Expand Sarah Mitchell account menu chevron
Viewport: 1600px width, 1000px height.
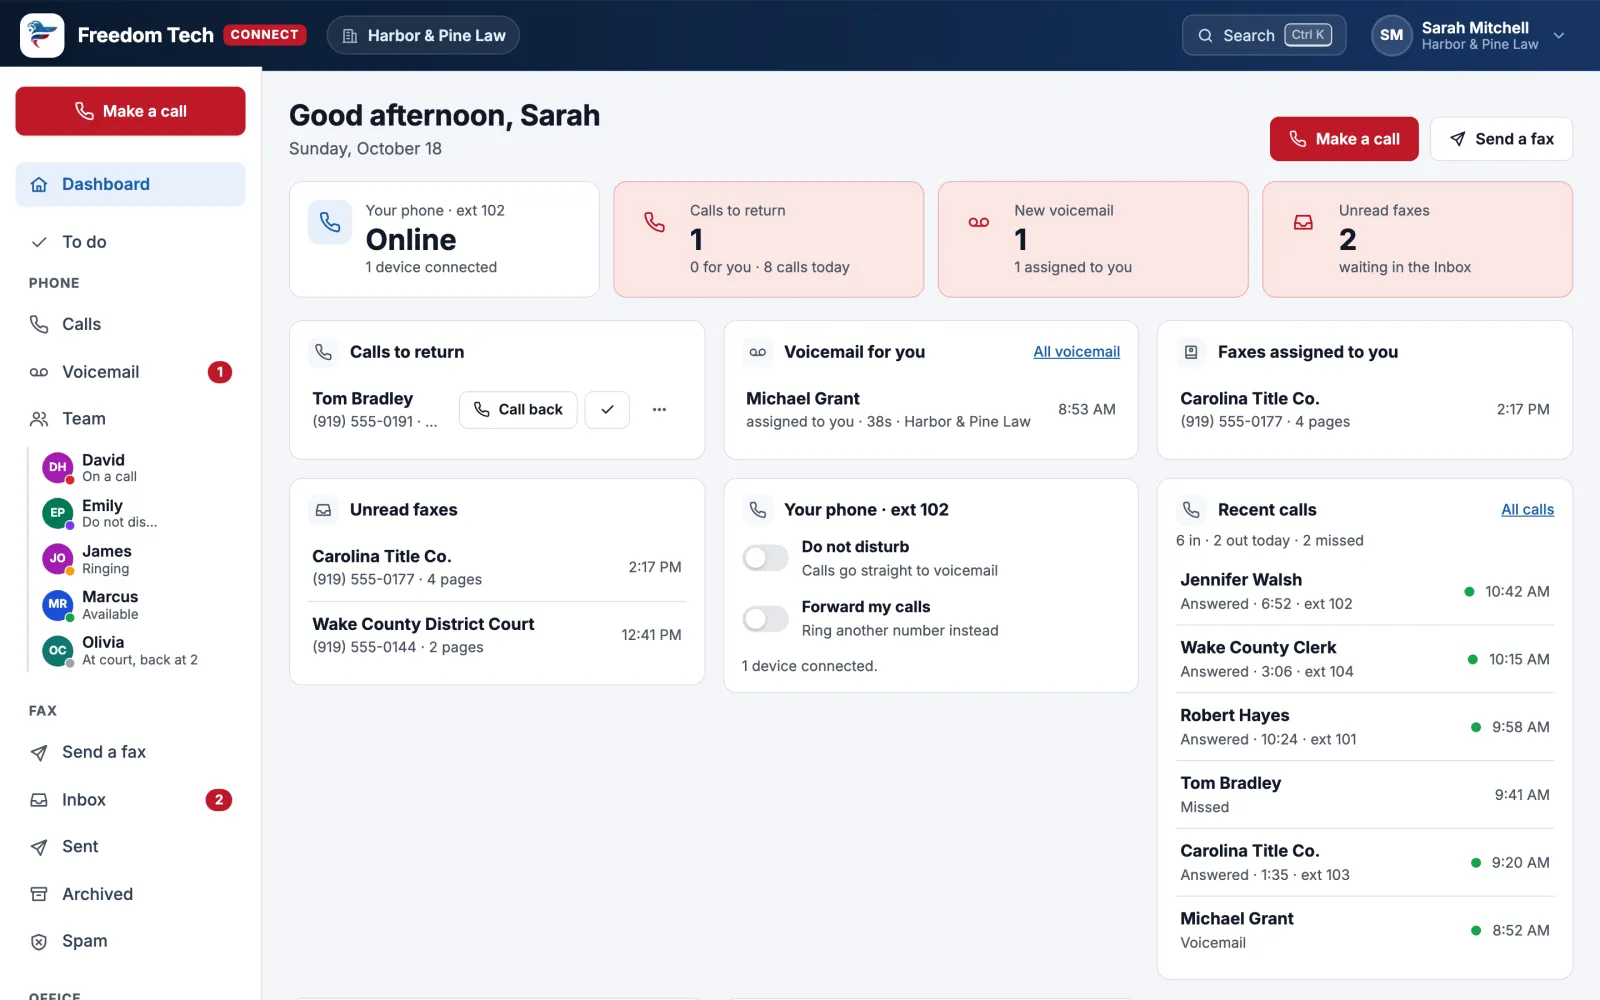[x=1559, y=35]
